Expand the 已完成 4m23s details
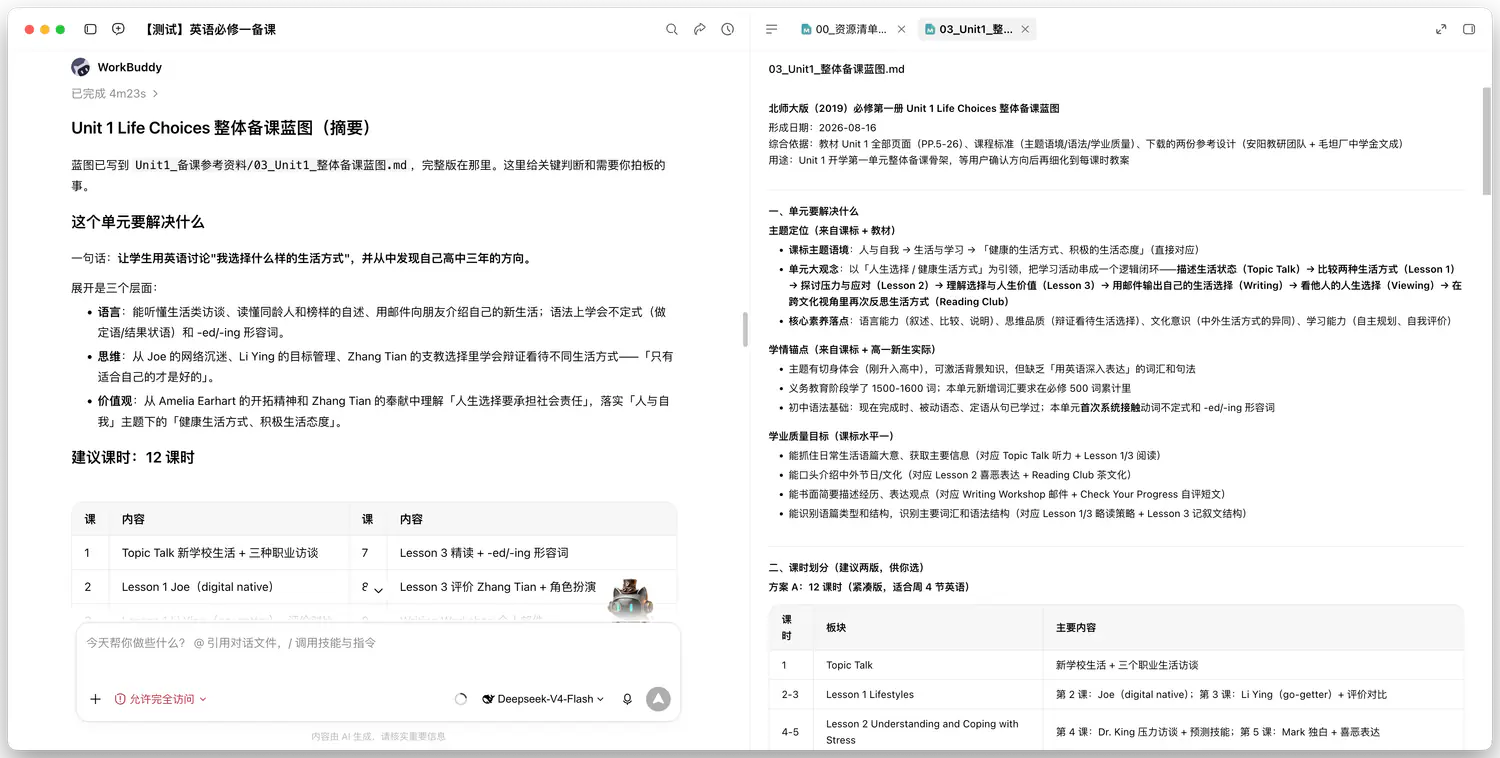This screenshot has height=758, width=1500. (x=115, y=93)
